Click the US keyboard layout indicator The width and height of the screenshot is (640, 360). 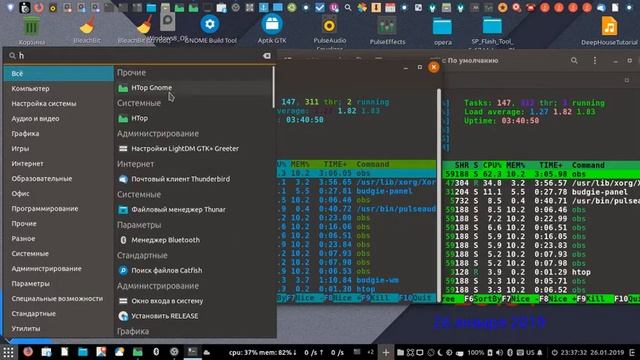[530, 352]
